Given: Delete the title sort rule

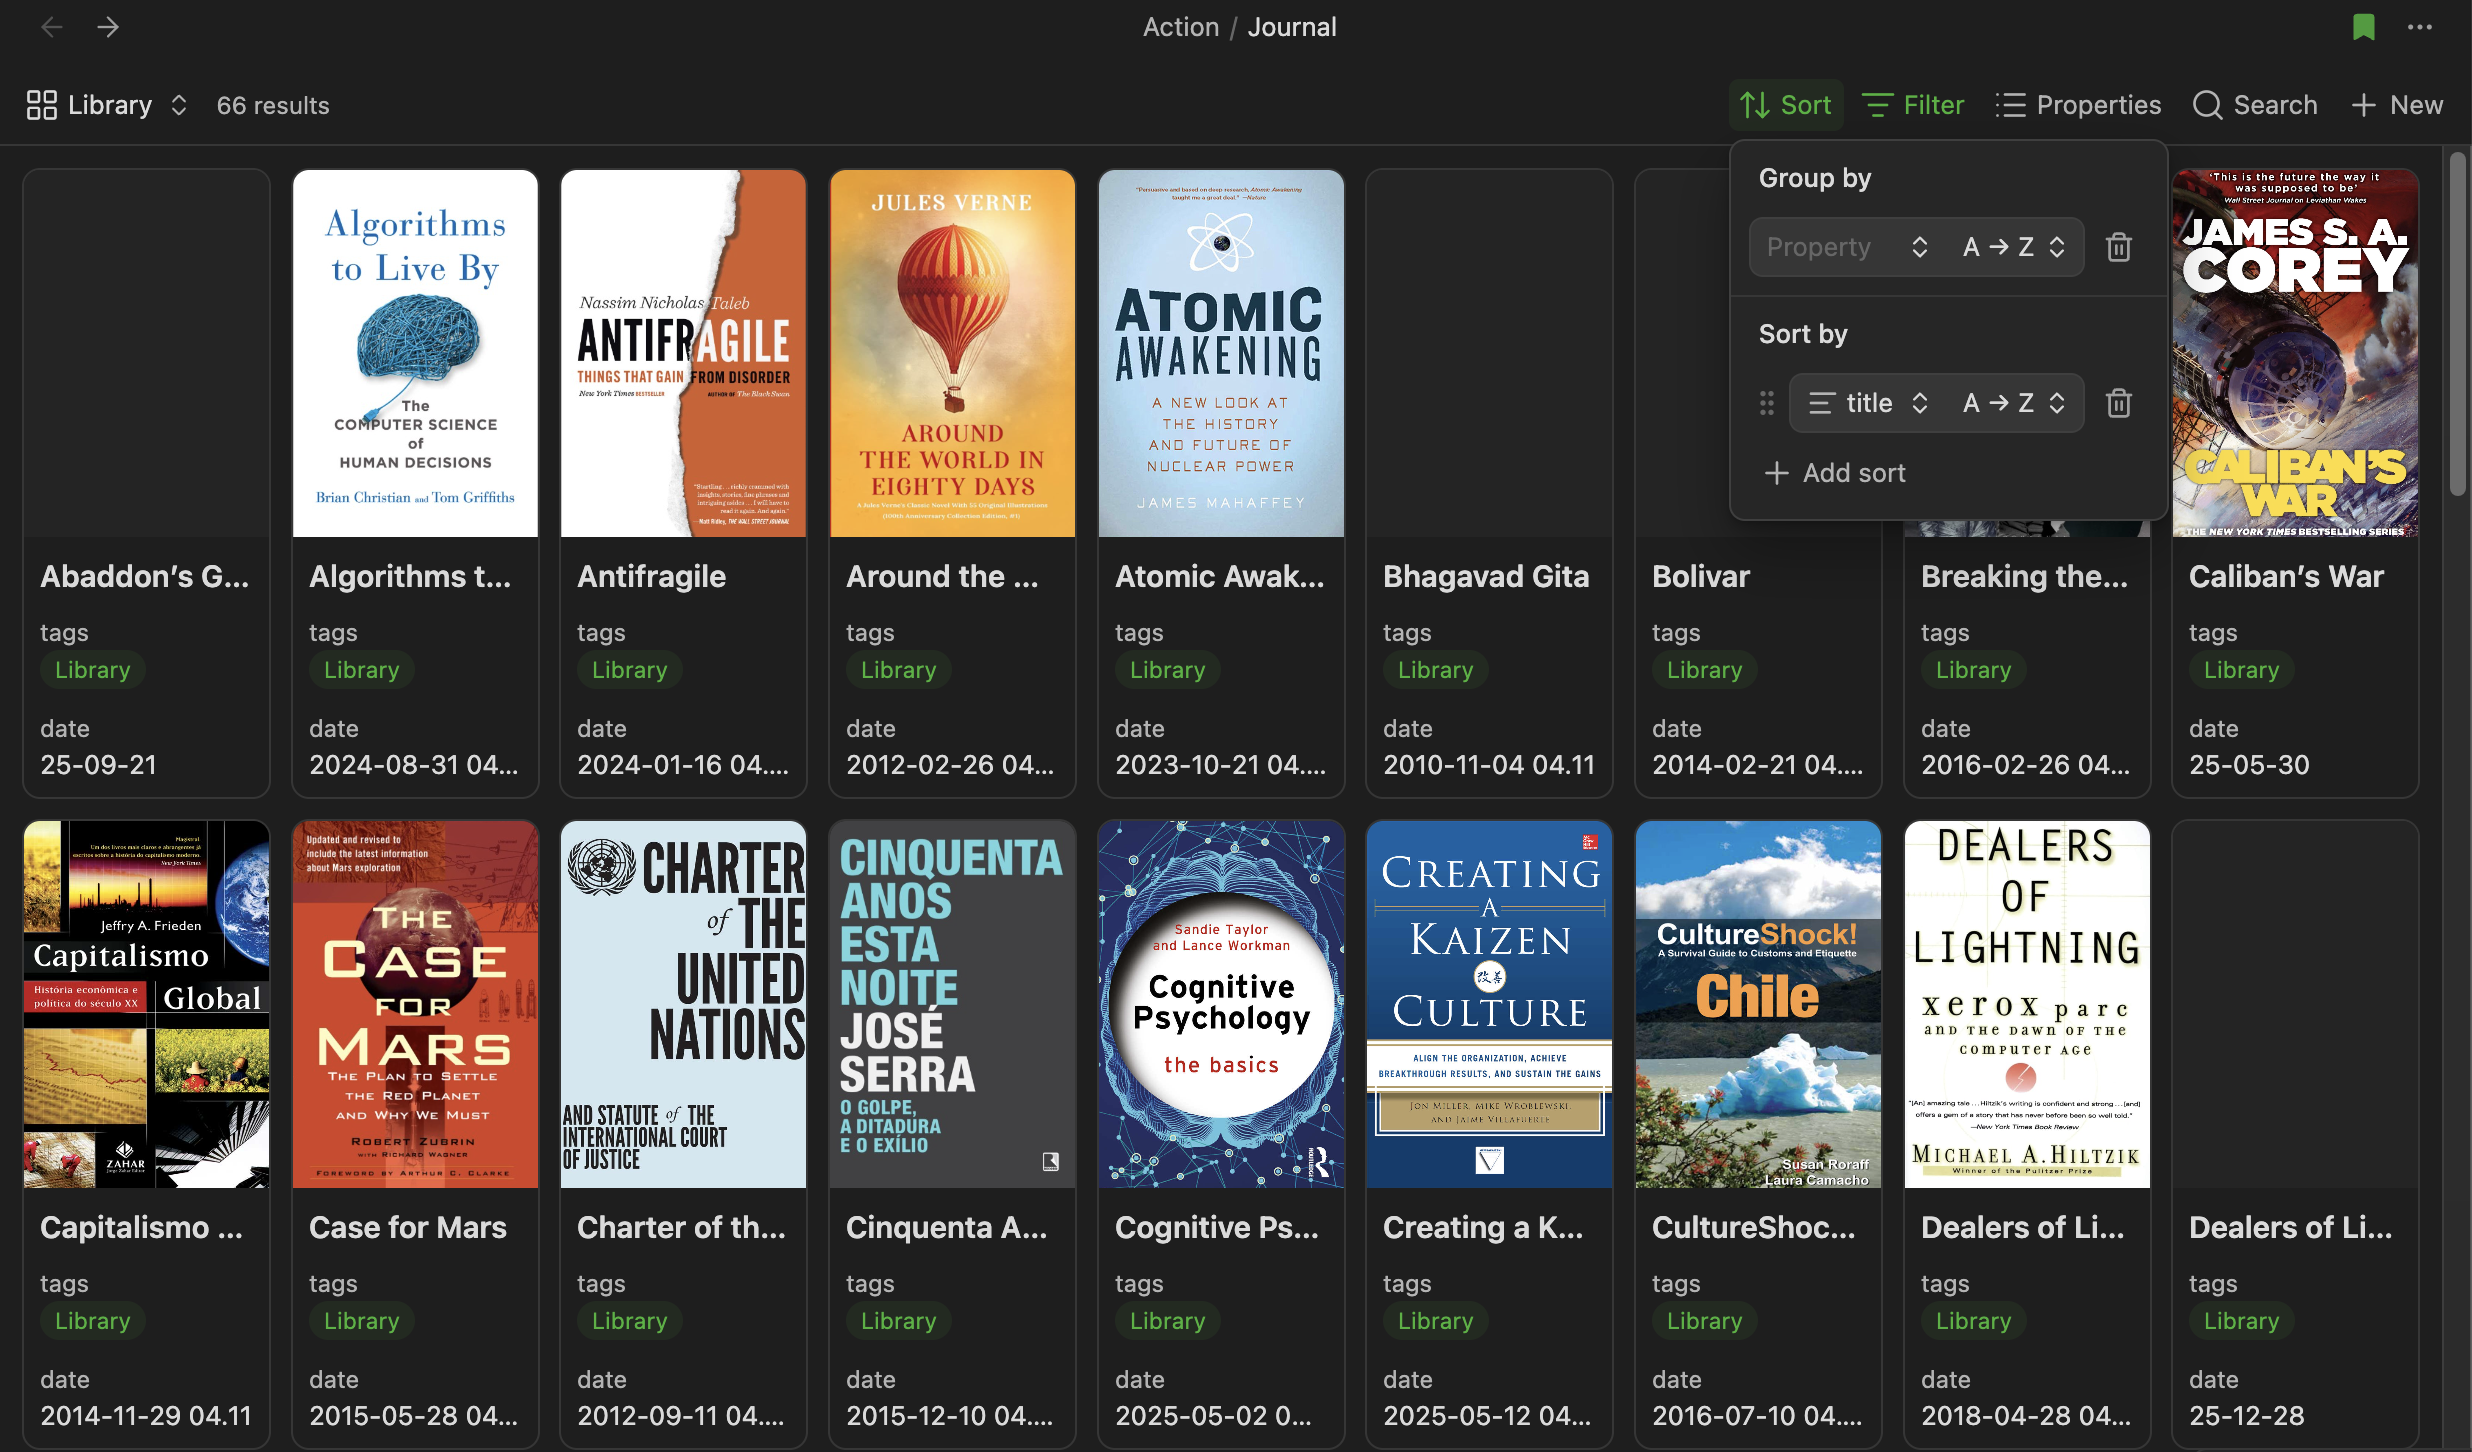Looking at the screenshot, I should click(x=2119, y=403).
